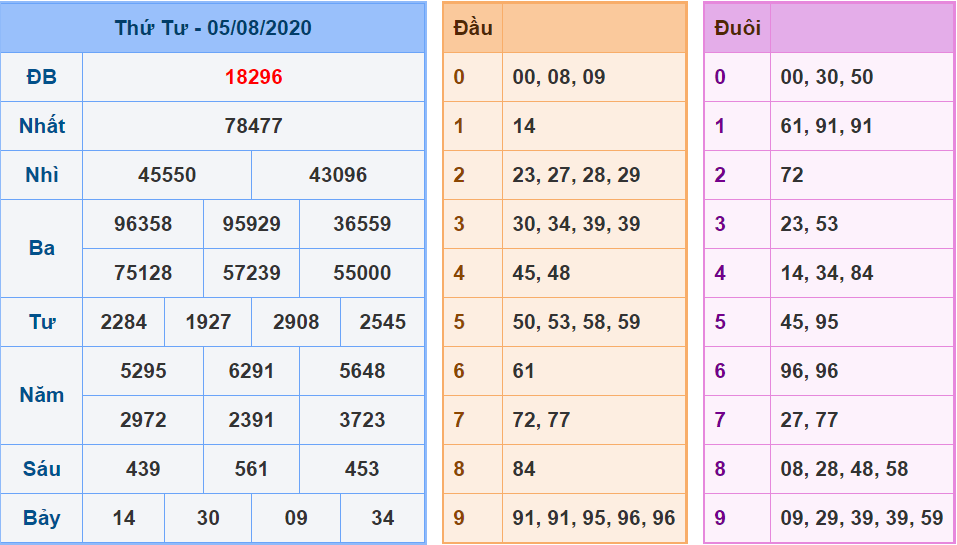Select Đầu values 91, 91, 95, 96, 96
Image resolution: width=957 pixels, height=545 pixels.
click(594, 518)
